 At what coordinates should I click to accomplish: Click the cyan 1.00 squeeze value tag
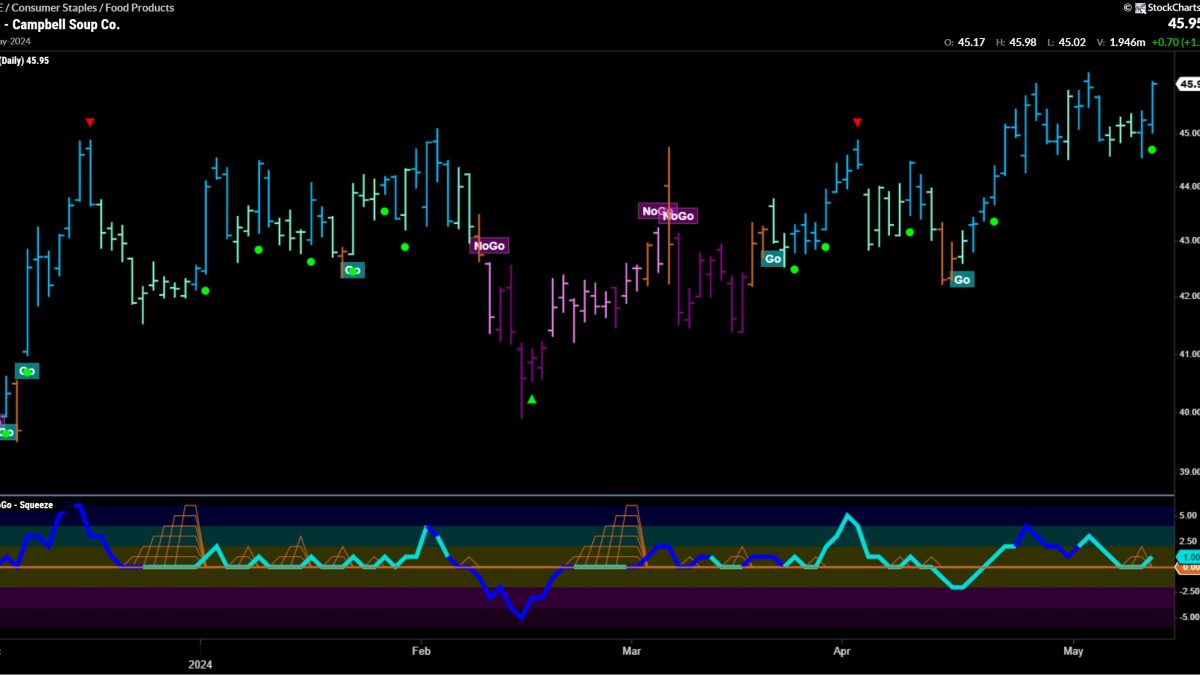(1187, 556)
